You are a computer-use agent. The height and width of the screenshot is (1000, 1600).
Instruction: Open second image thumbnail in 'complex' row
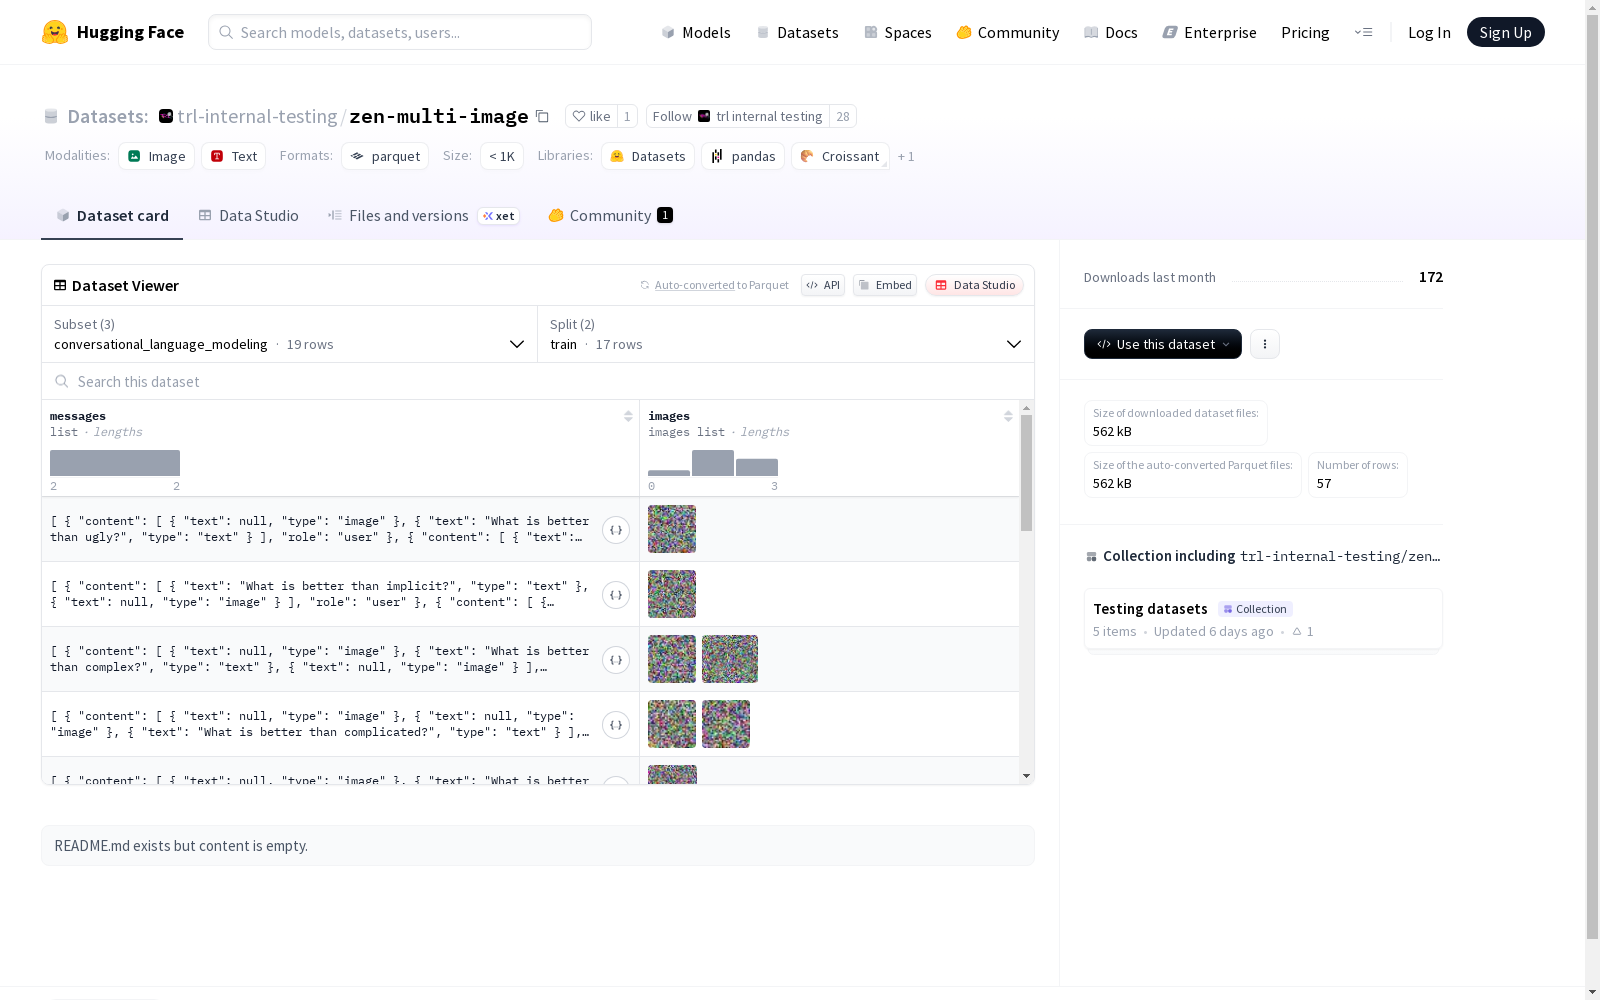point(730,659)
